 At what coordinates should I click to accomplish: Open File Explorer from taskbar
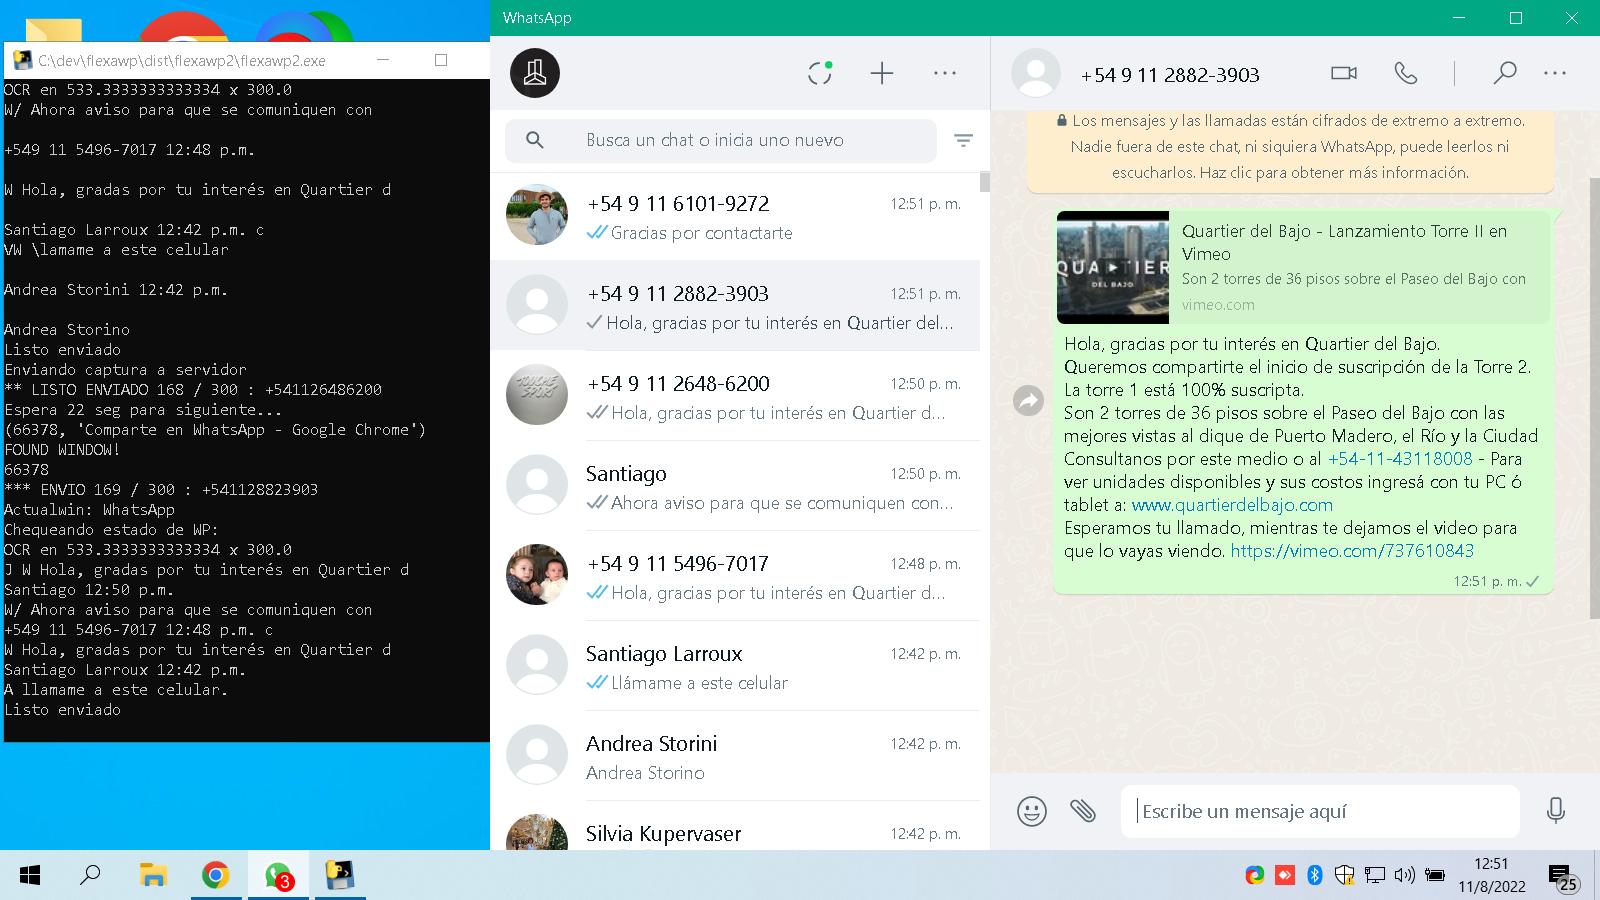click(x=153, y=876)
